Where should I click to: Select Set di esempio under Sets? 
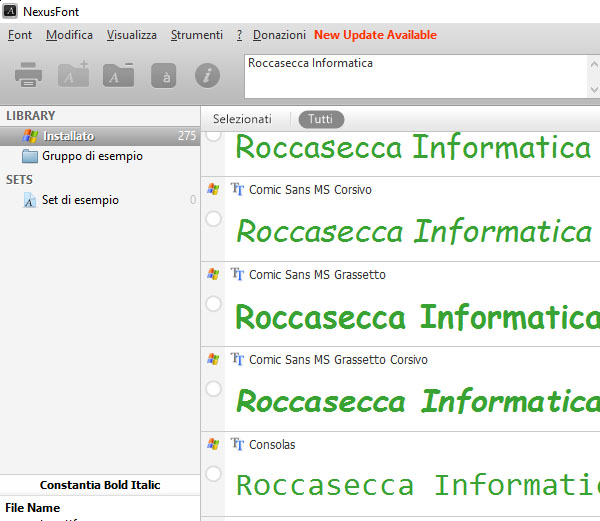pos(100,200)
